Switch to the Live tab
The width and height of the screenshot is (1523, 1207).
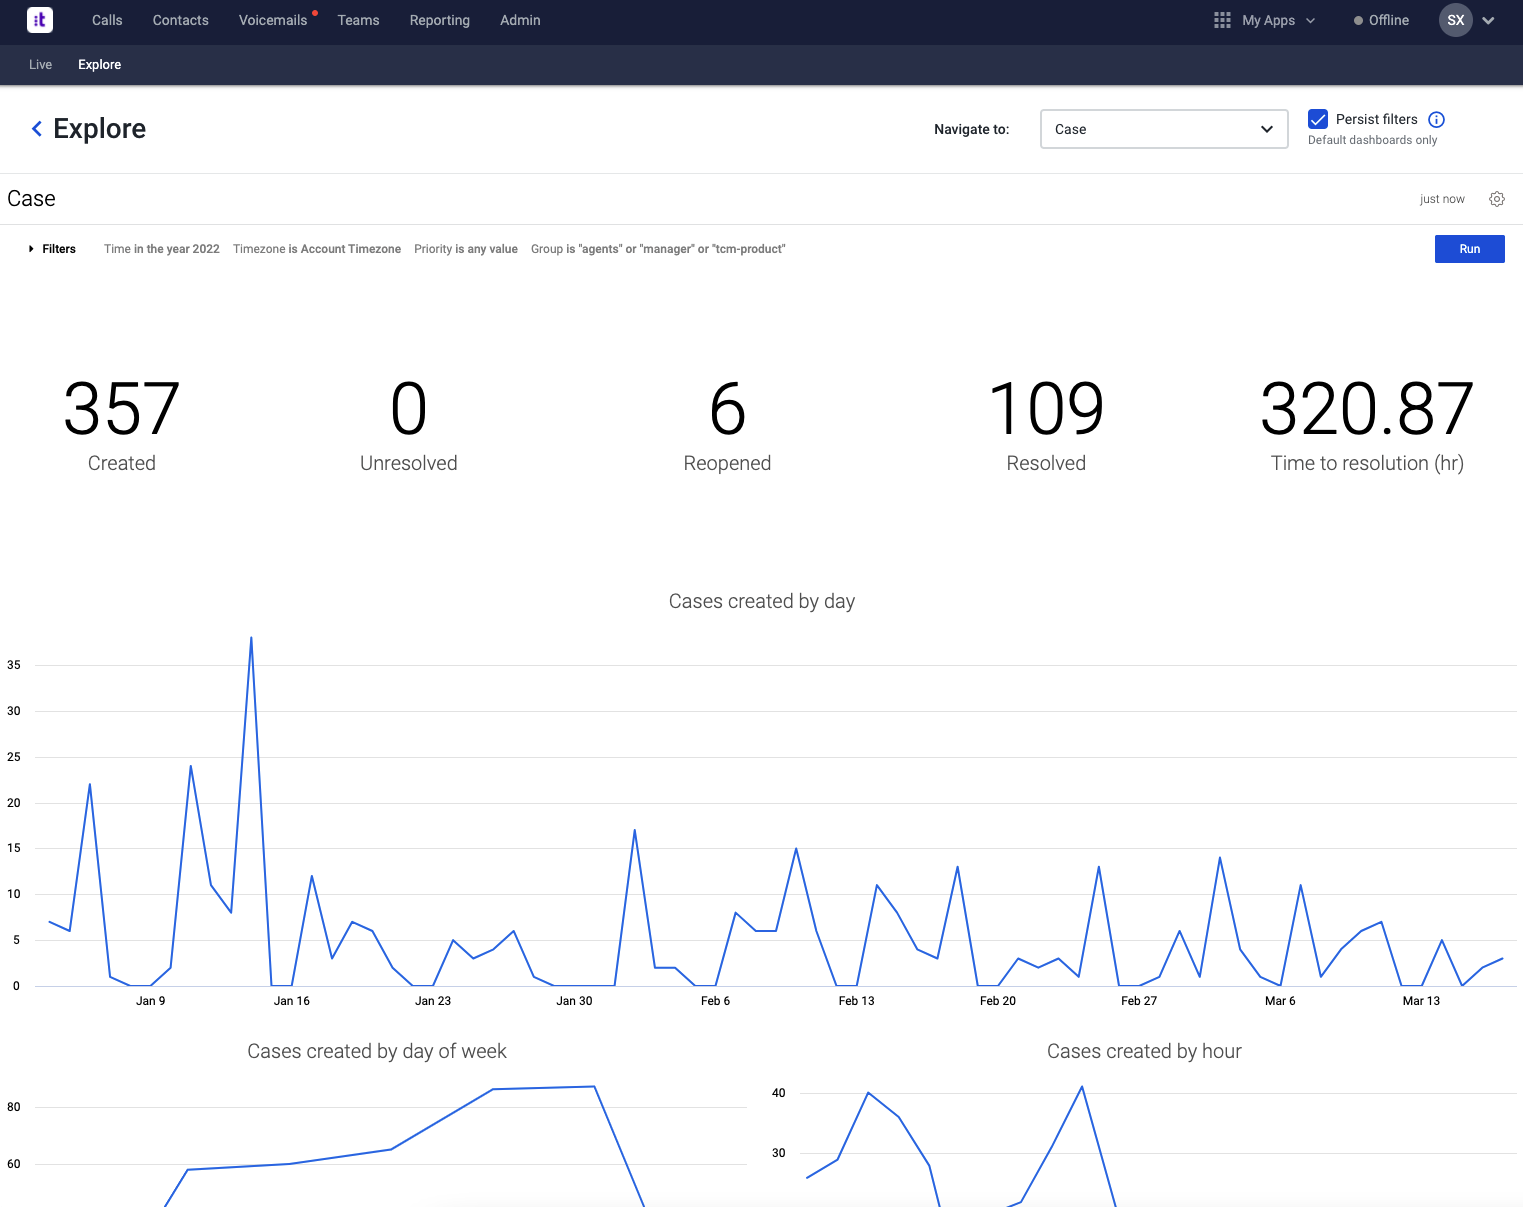click(40, 64)
